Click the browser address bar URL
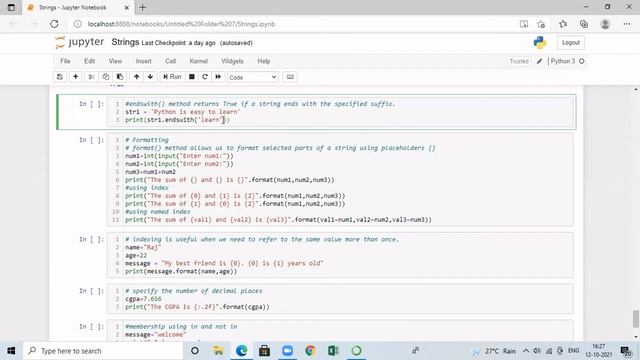Screen dimensions: 640x360 [x=181, y=24]
